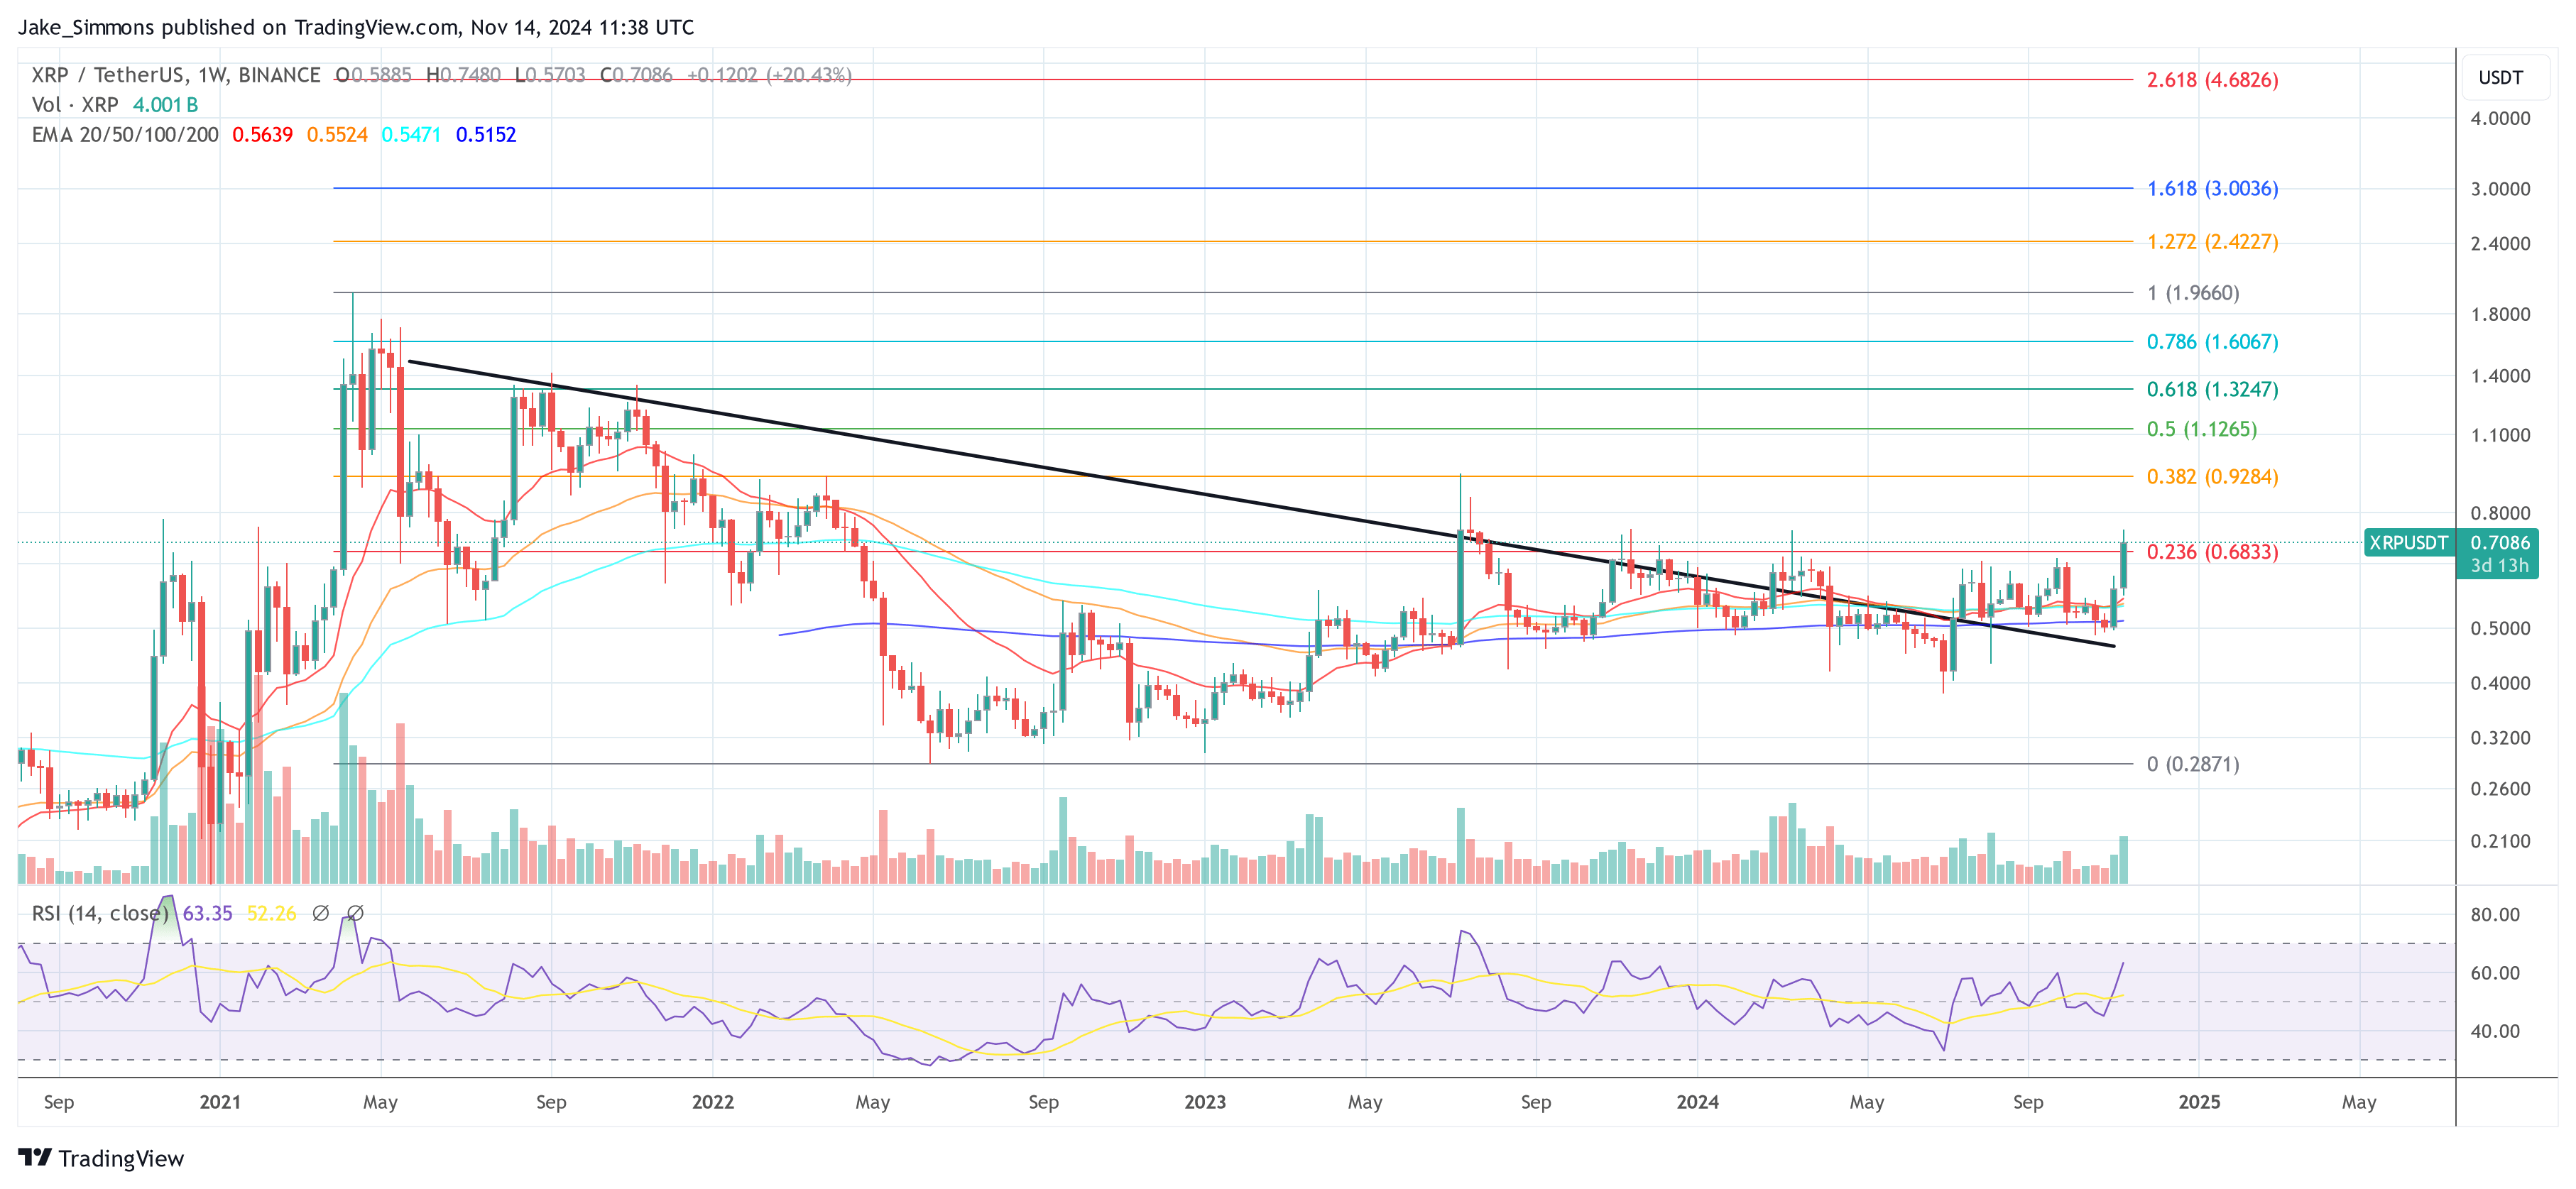Select the 0.236 (0.6833) Fibonacci label
This screenshot has height=1189, width=2576.
coord(2212,552)
